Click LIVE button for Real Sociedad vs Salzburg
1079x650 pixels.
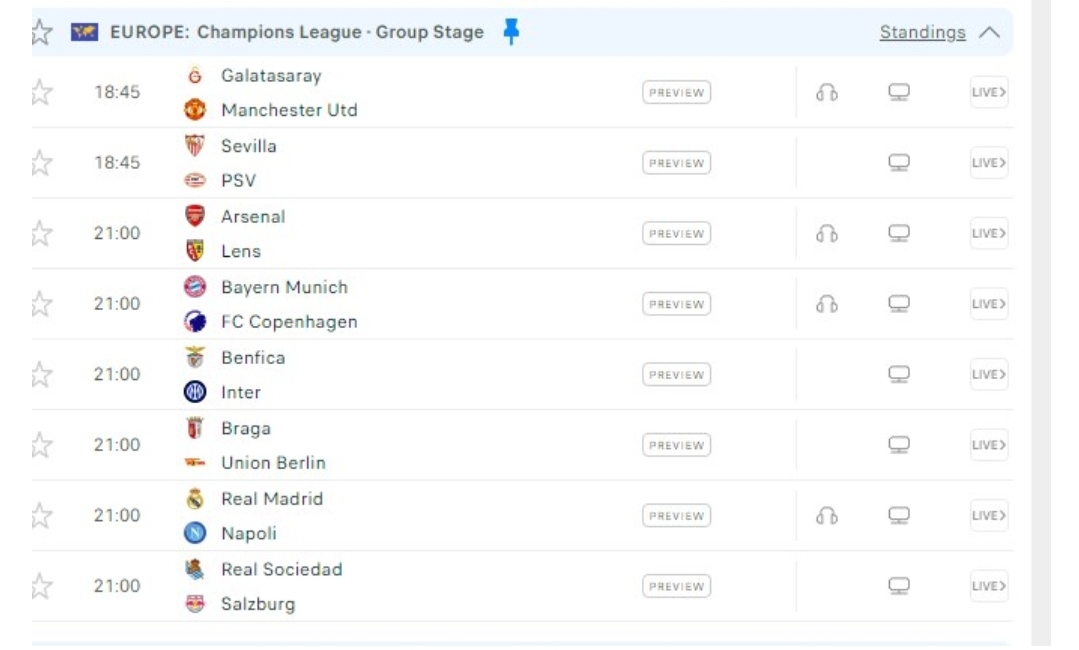[988, 587]
